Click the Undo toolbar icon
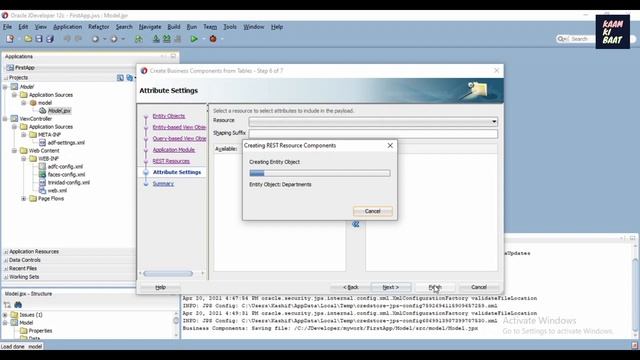The width and height of the screenshot is (640, 360). point(67,39)
